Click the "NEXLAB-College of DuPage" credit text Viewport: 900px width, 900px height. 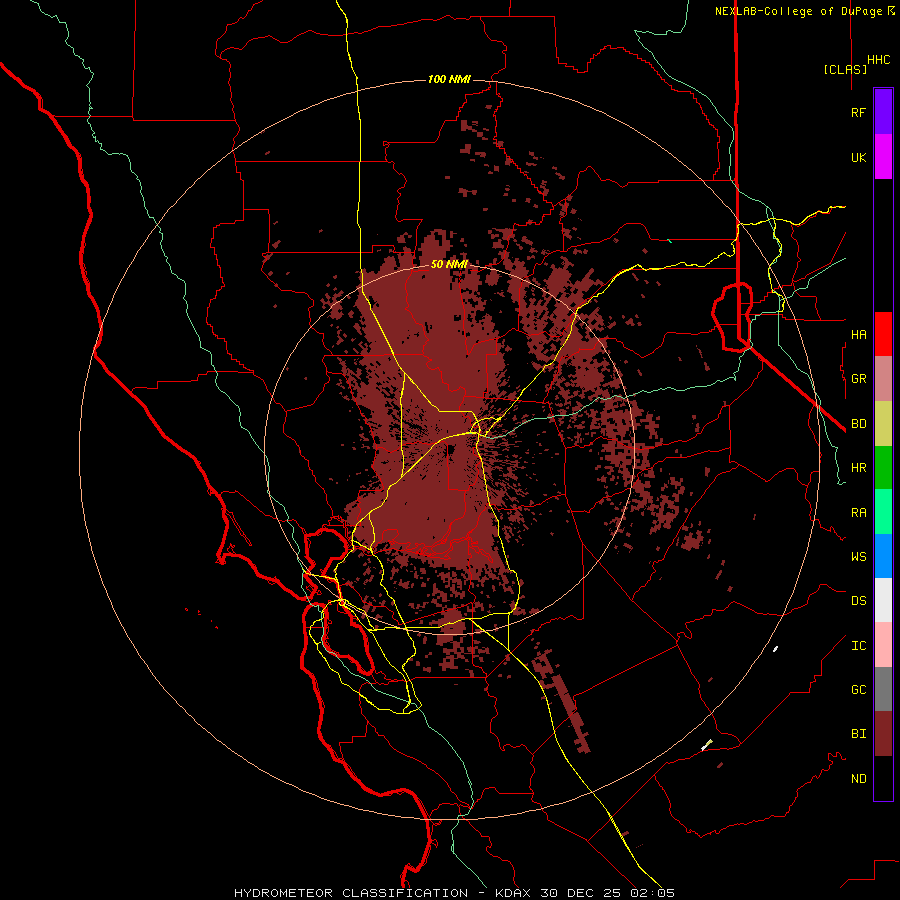coord(798,11)
